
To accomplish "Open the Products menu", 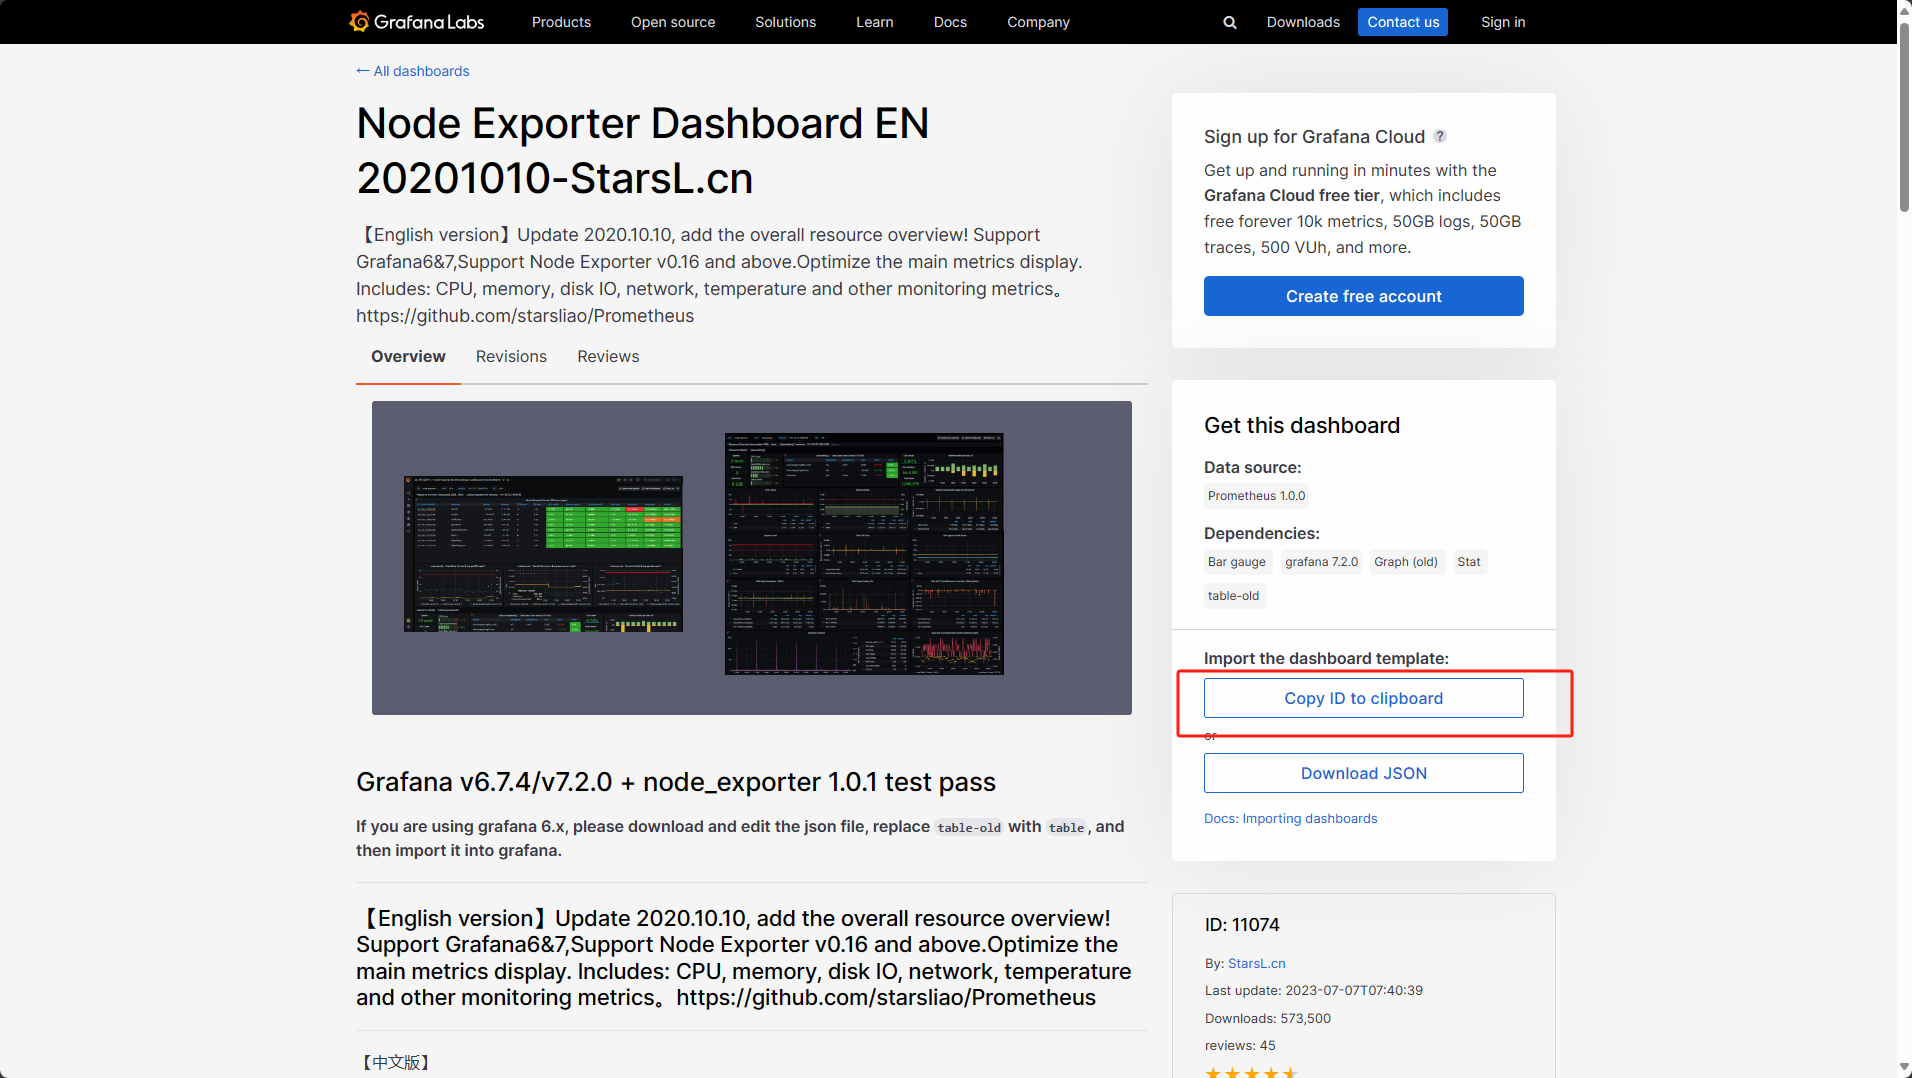I will click(561, 22).
